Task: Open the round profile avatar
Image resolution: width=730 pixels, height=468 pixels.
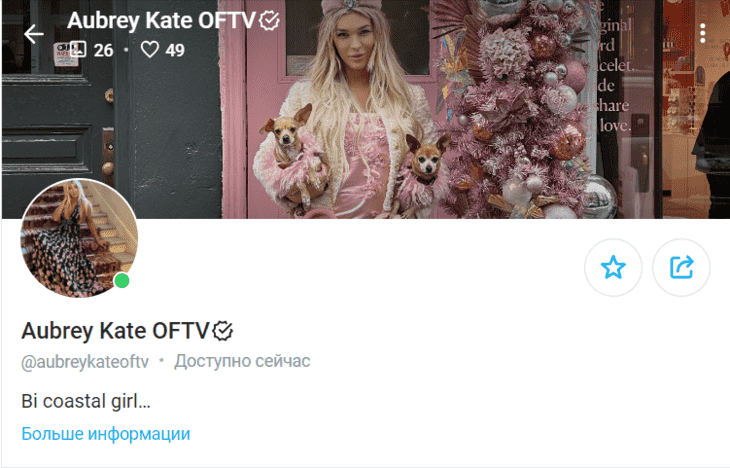Action: point(79,238)
